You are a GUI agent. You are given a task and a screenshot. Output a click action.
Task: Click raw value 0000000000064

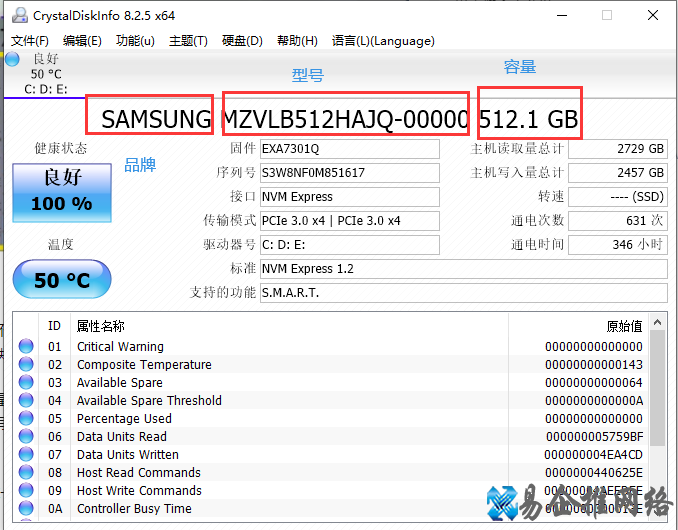594,383
